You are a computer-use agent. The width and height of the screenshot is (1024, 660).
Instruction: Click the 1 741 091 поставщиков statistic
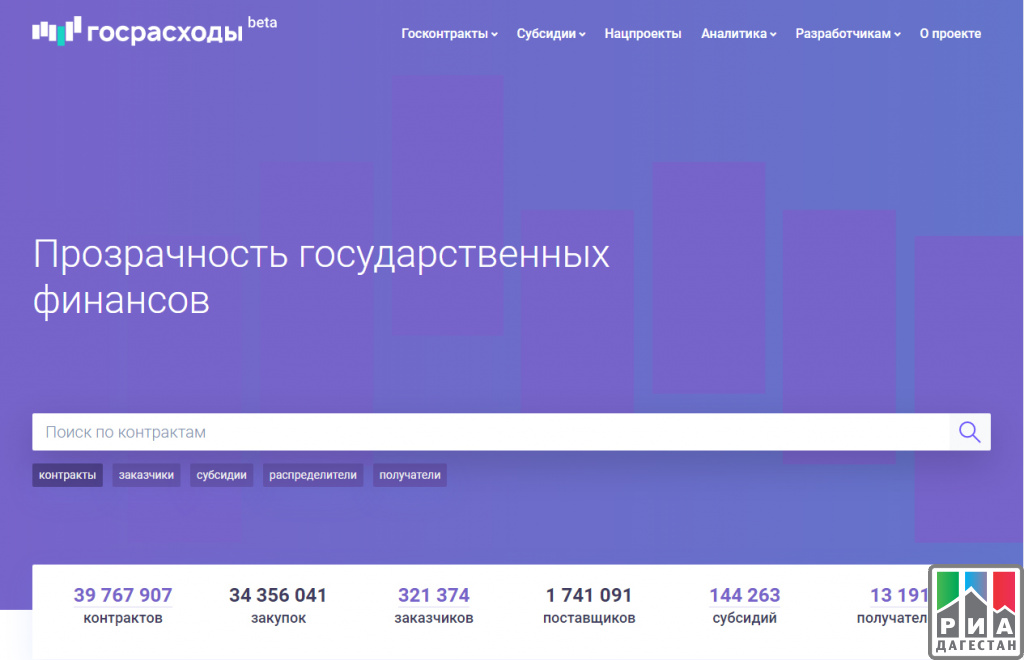(x=589, y=605)
